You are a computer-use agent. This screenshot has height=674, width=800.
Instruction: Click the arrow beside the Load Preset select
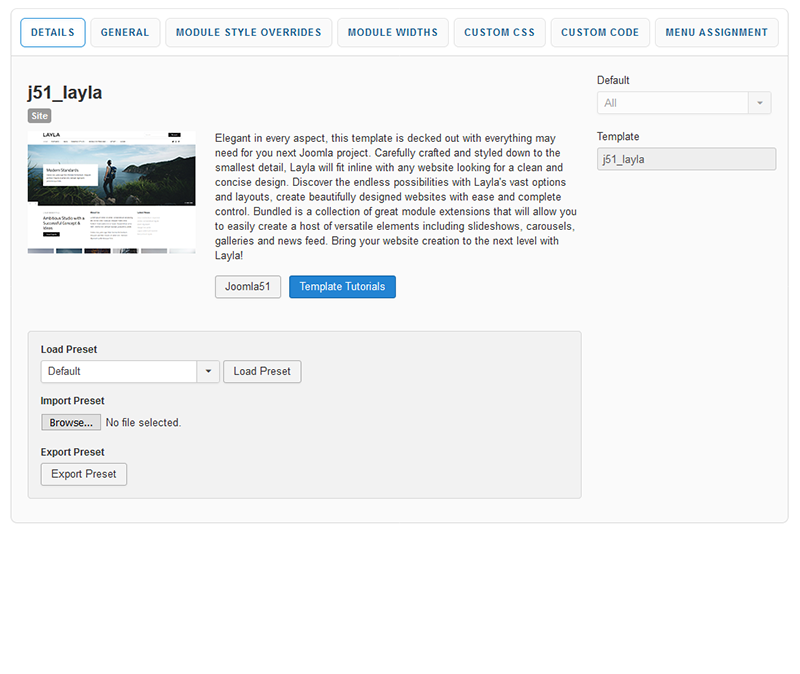(x=208, y=371)
